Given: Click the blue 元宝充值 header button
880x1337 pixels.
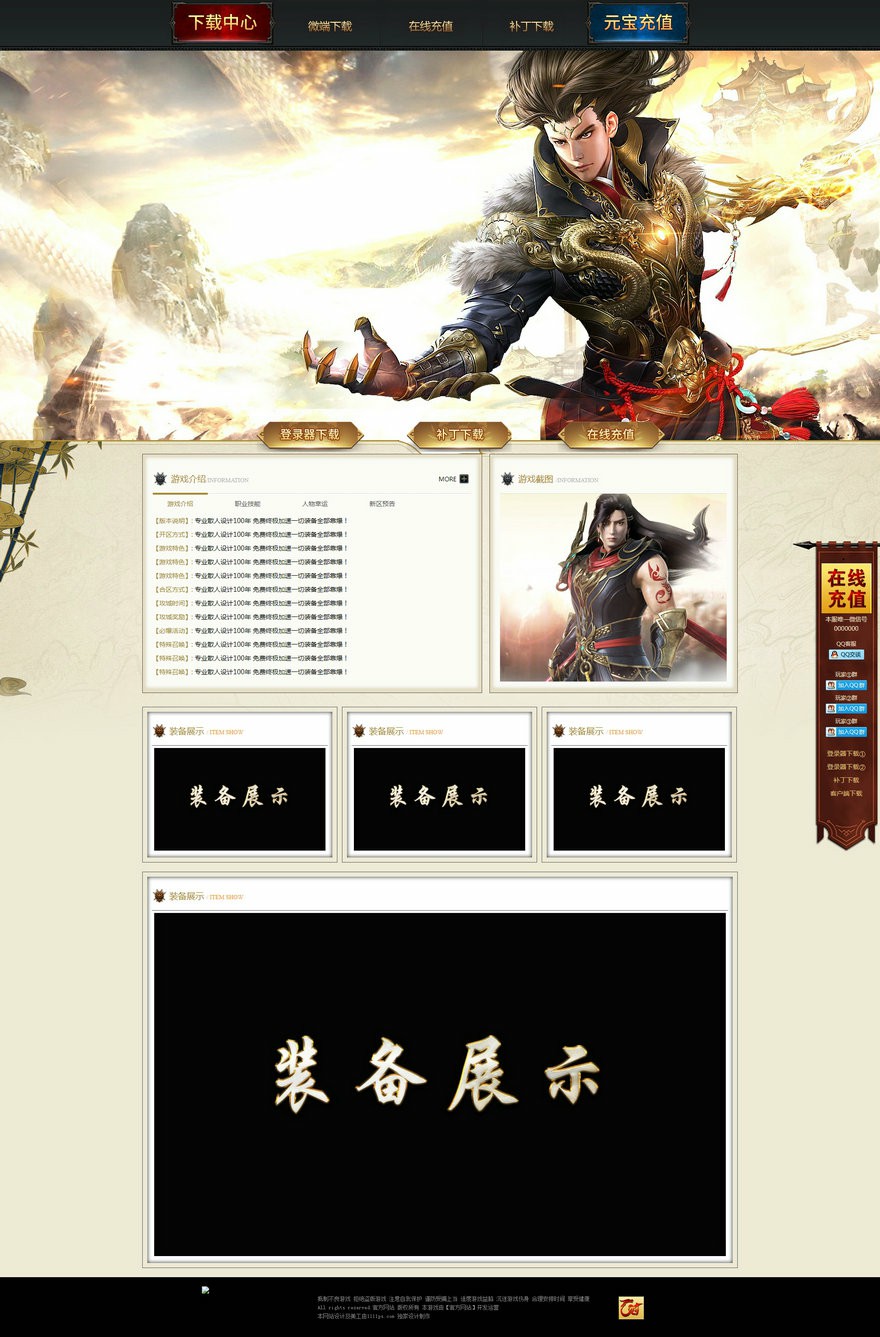Looking at the screenshot, I should (x=638, y=22).
